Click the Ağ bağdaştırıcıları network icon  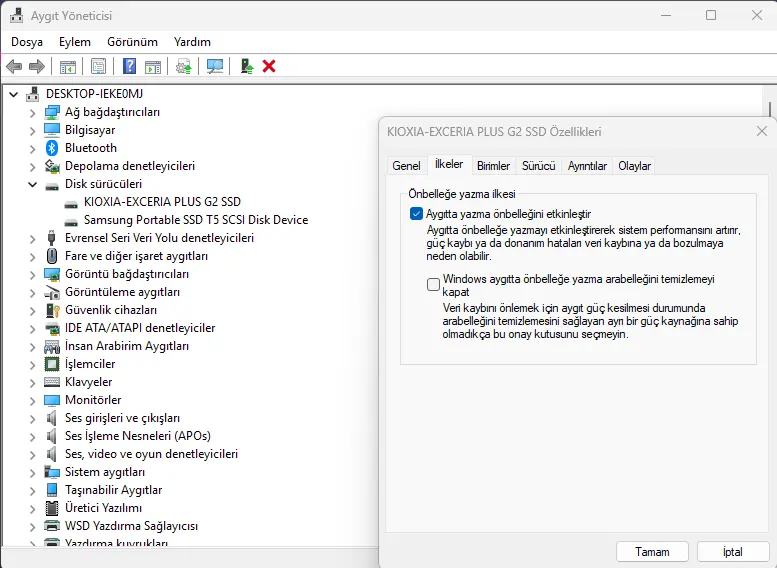[52, 112]
